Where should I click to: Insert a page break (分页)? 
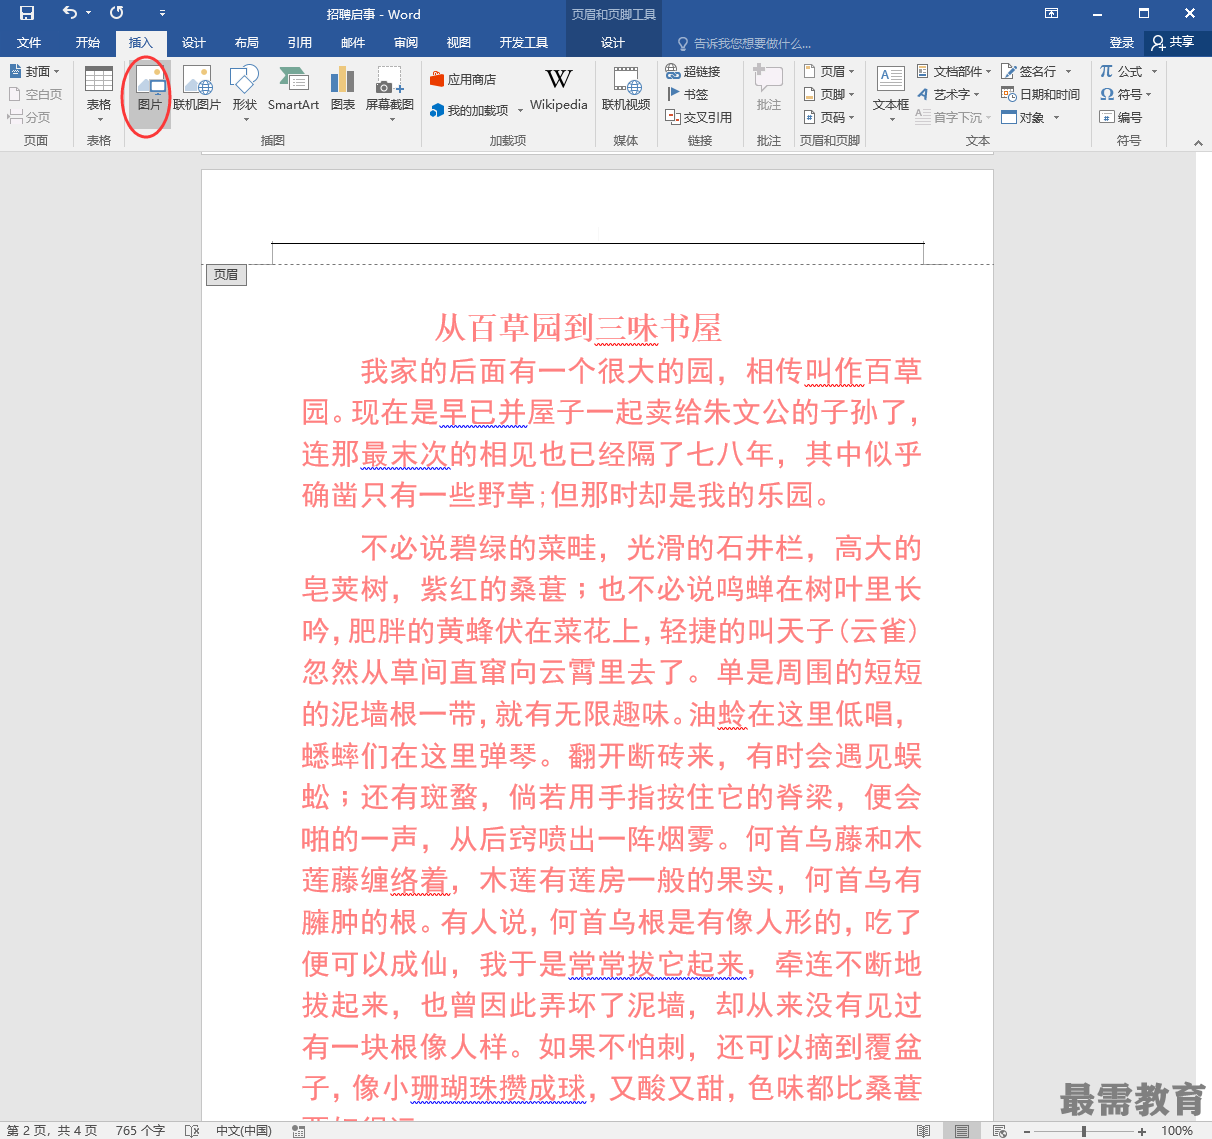tap(29, 117)
